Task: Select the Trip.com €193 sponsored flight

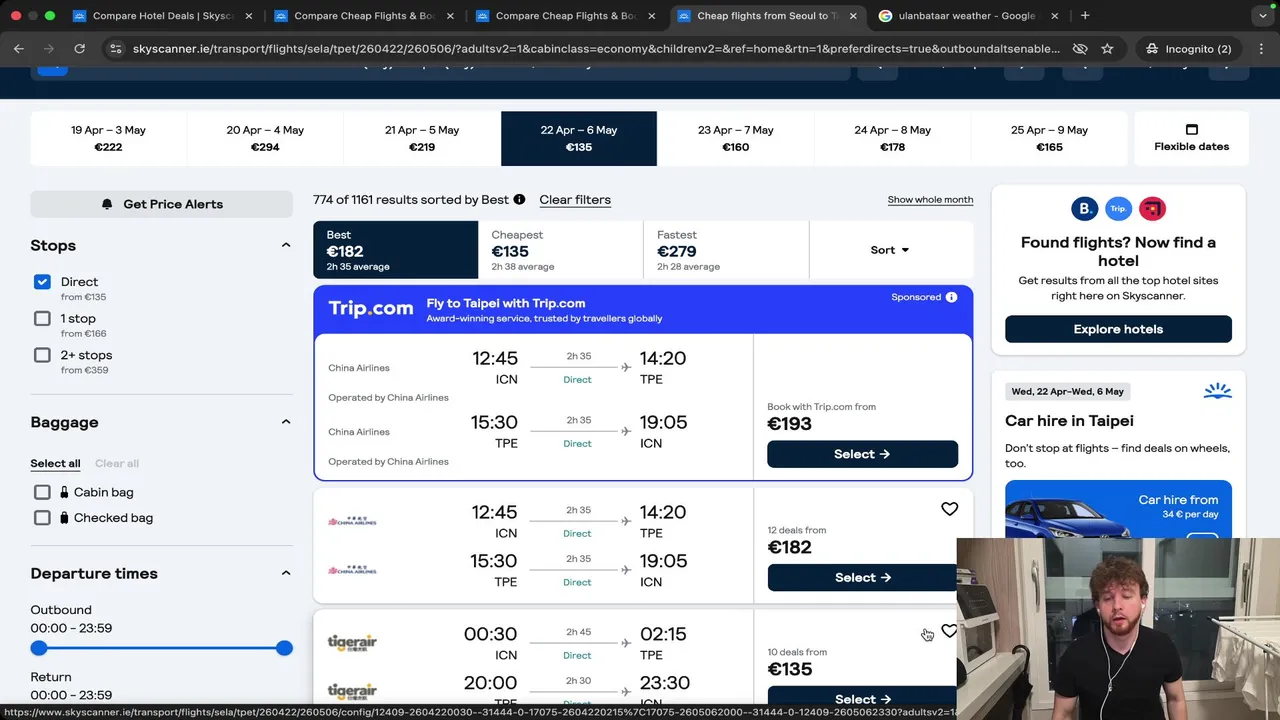Action: (862, 454)
